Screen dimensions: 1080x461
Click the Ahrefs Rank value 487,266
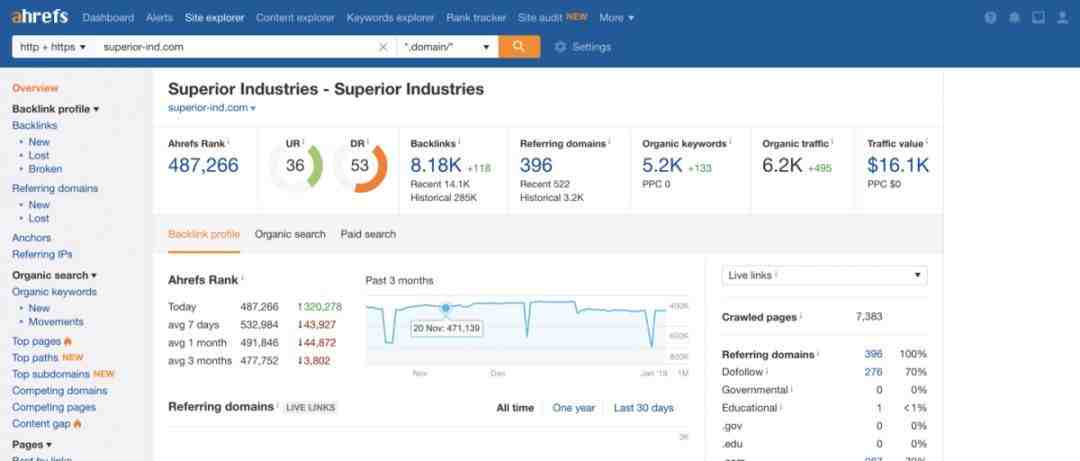click(x=203, y=165)
